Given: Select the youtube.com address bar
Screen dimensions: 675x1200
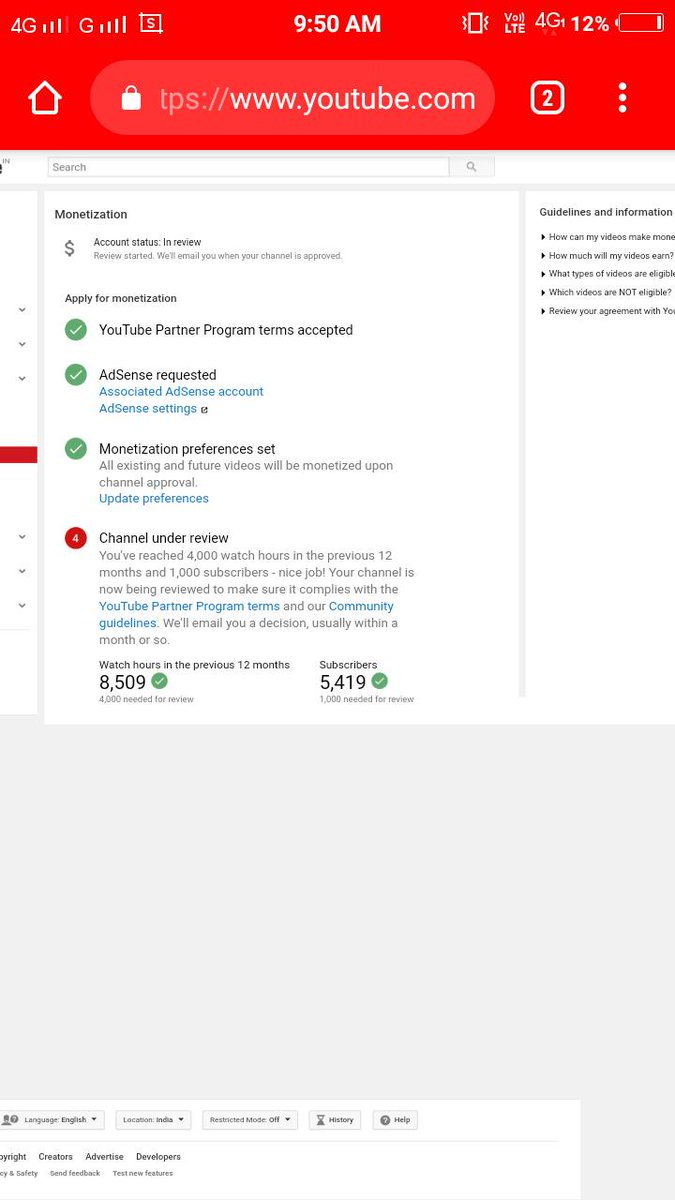Looking at the screenshot, I should tap(292, 98).
